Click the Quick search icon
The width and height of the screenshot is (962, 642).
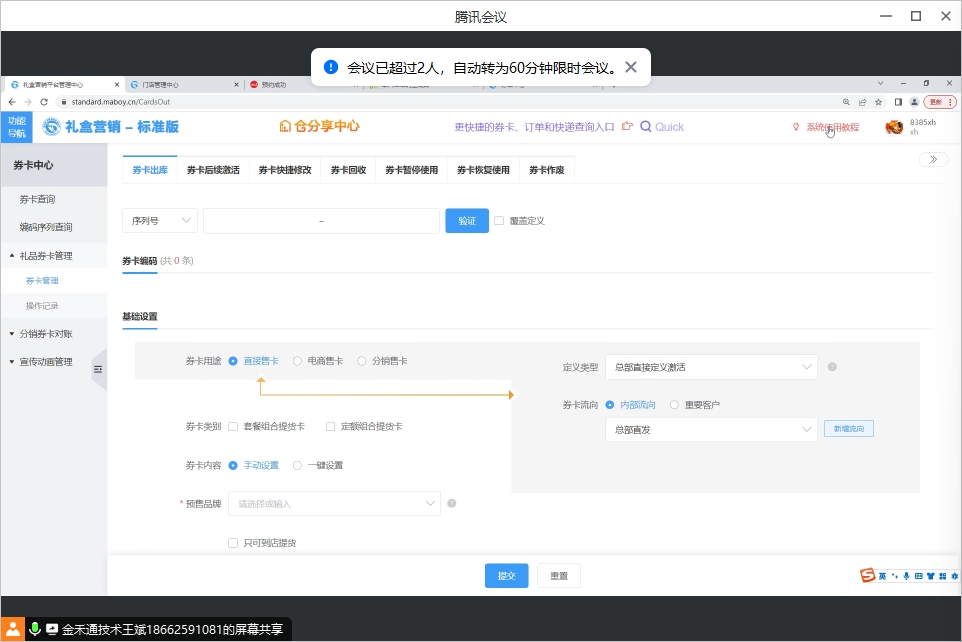coord(646,127)
